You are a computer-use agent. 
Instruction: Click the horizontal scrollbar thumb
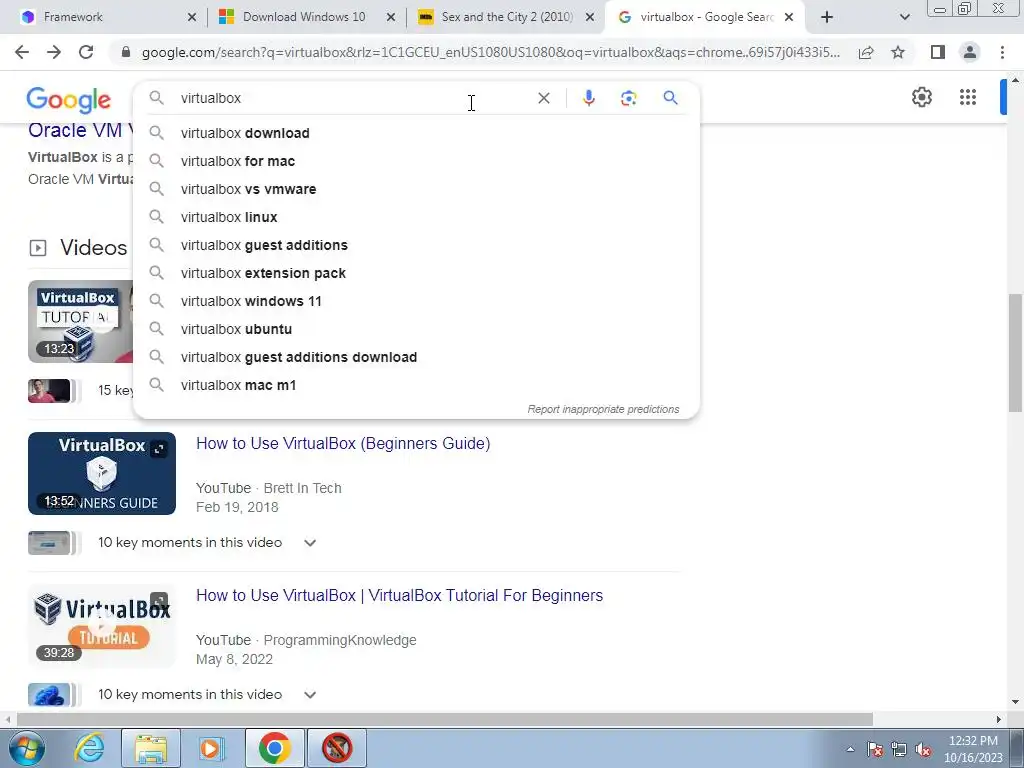coord(445,719)
